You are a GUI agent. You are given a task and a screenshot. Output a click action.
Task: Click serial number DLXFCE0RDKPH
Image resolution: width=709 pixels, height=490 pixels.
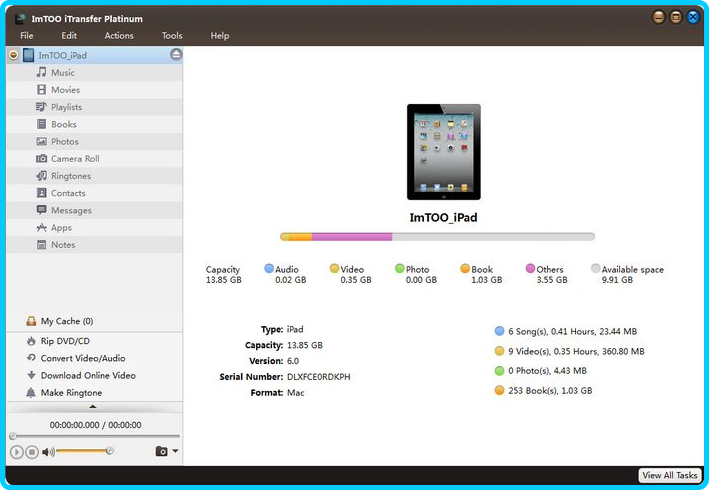pyautogui.click(x=319, y=377)
